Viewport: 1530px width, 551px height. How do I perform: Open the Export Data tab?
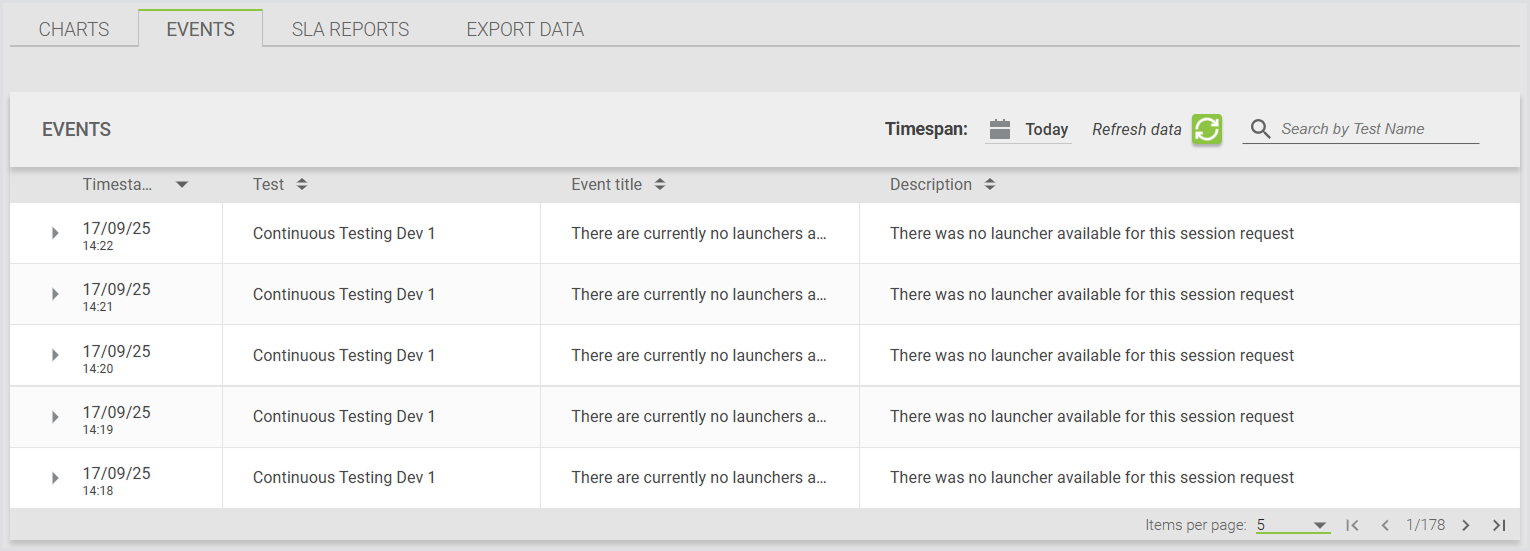(x=525, y=29)
